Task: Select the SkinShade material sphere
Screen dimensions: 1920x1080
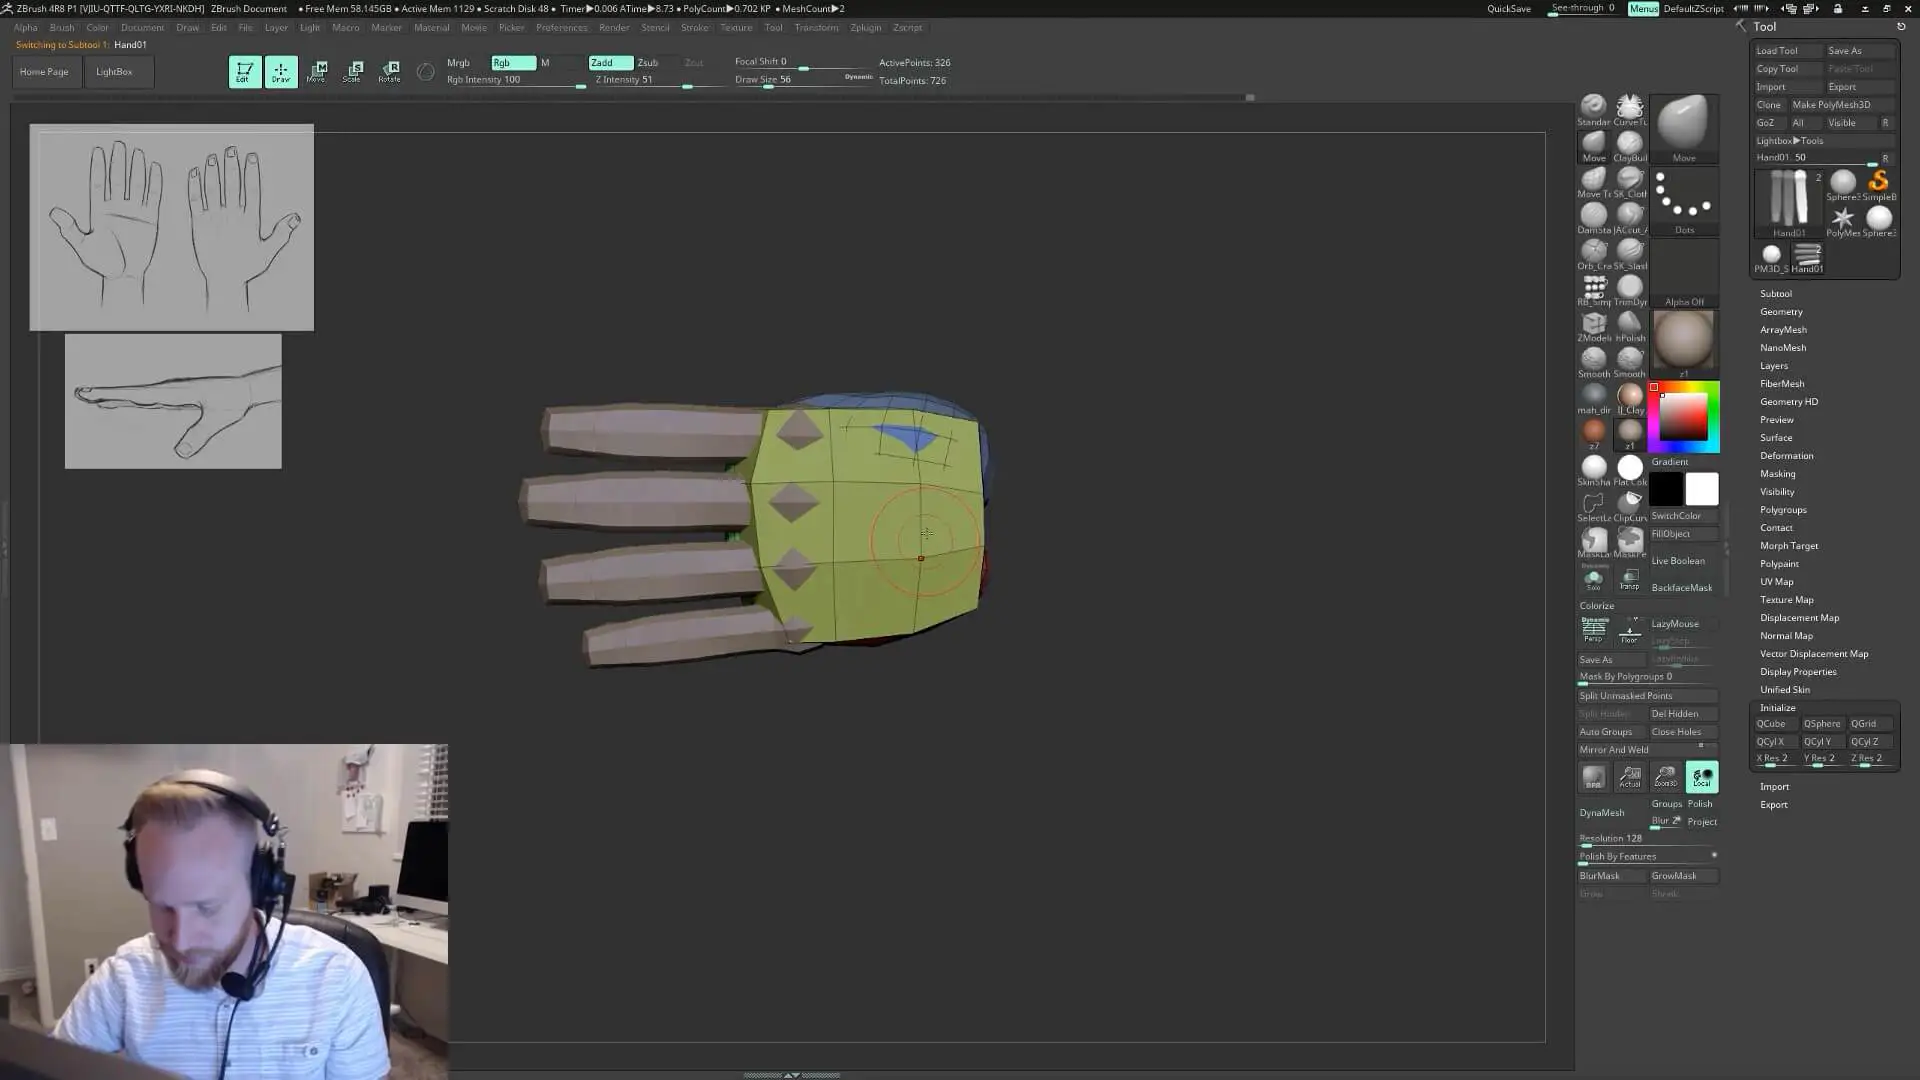Action: click(1593, 470)
